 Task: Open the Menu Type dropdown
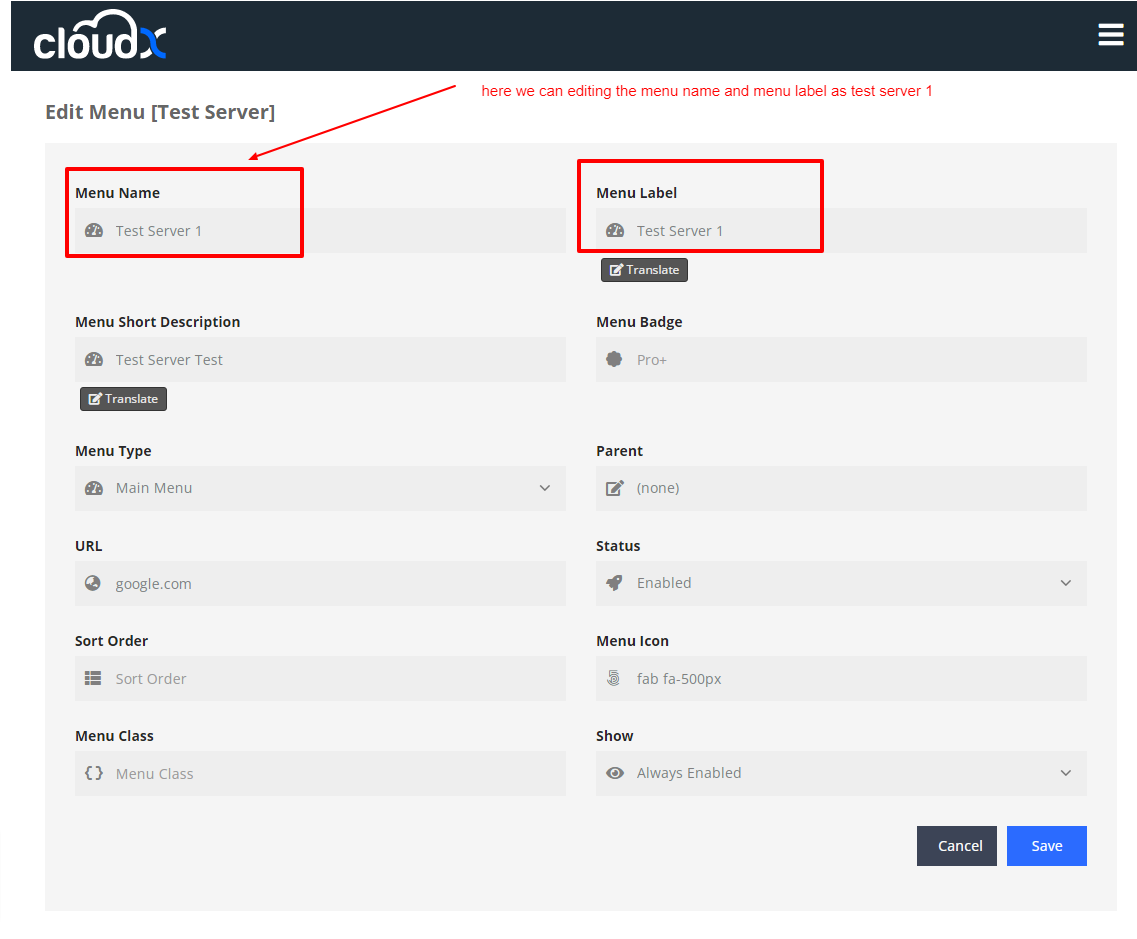pos(320,488)
